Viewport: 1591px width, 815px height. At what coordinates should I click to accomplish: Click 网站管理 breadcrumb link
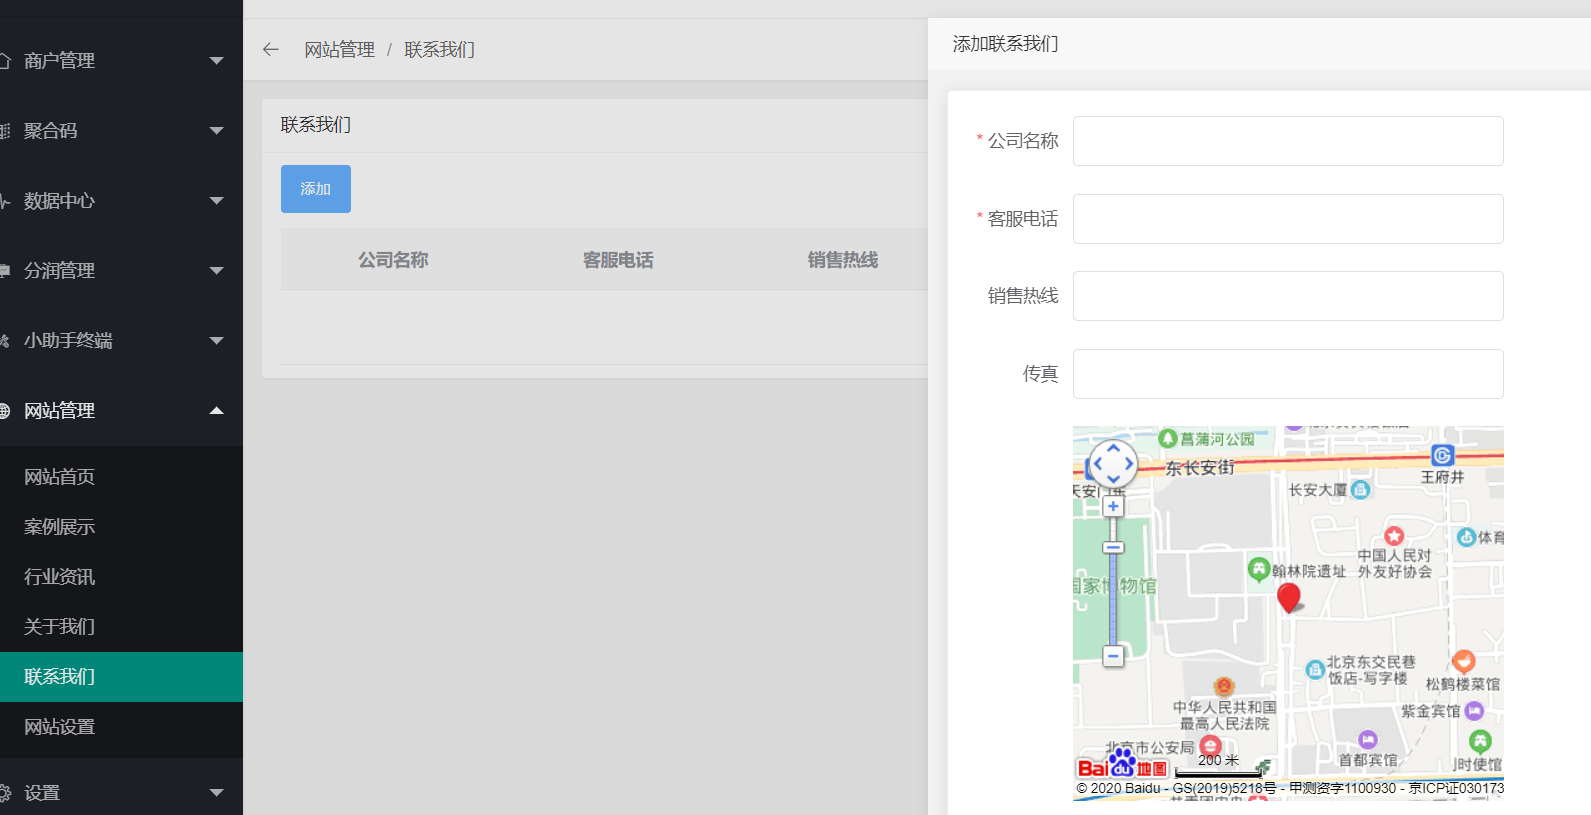[340, 49]
